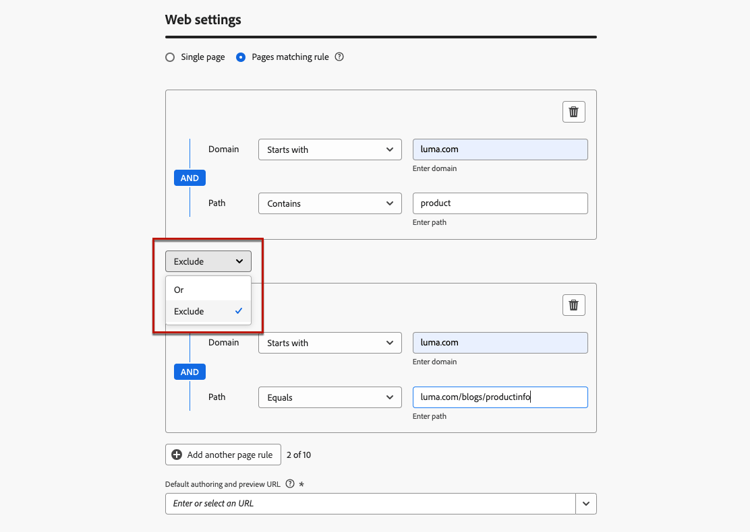Click the path field with luma.com/blogs/productinfo
750x532 pixels.
[x=500, y=397]
